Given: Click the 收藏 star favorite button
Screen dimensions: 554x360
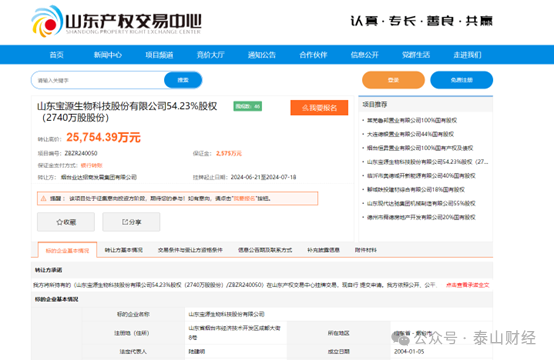Looking at the screenshot, I should (66, 222).
